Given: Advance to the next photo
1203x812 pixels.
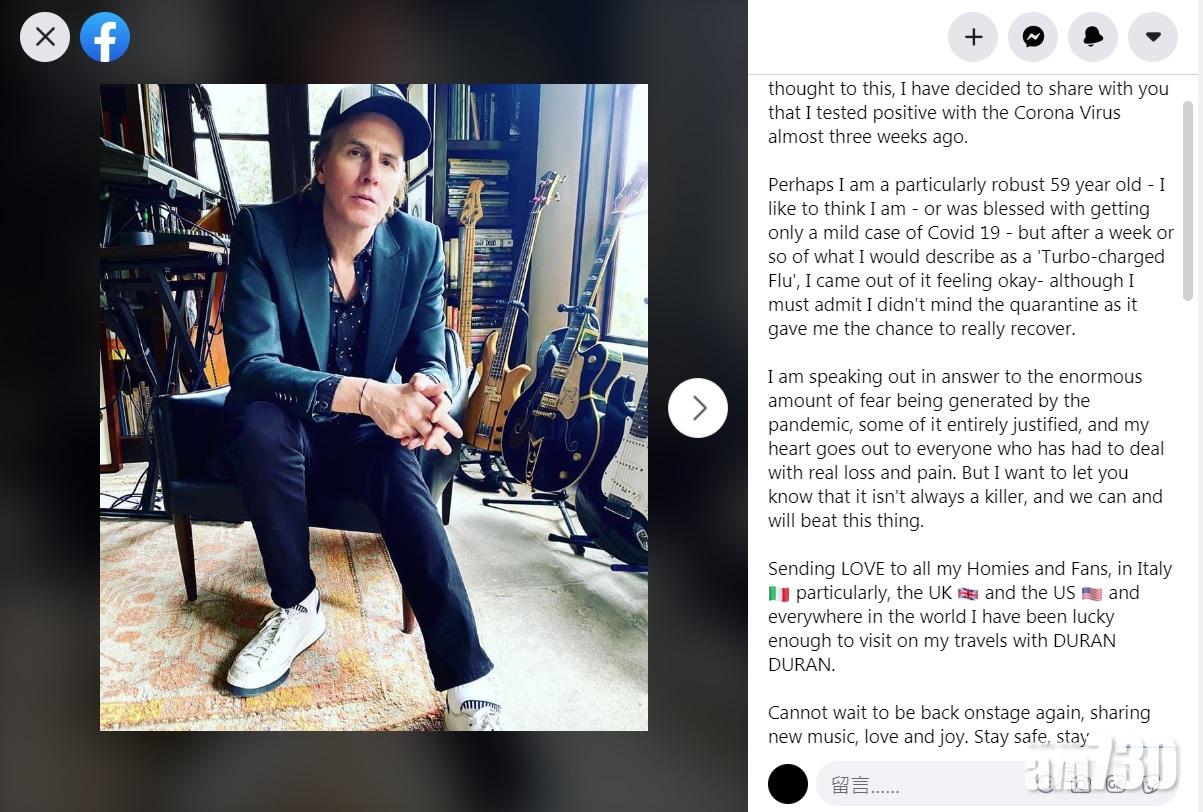Looking at the screenshot, I should click(698, 407).
